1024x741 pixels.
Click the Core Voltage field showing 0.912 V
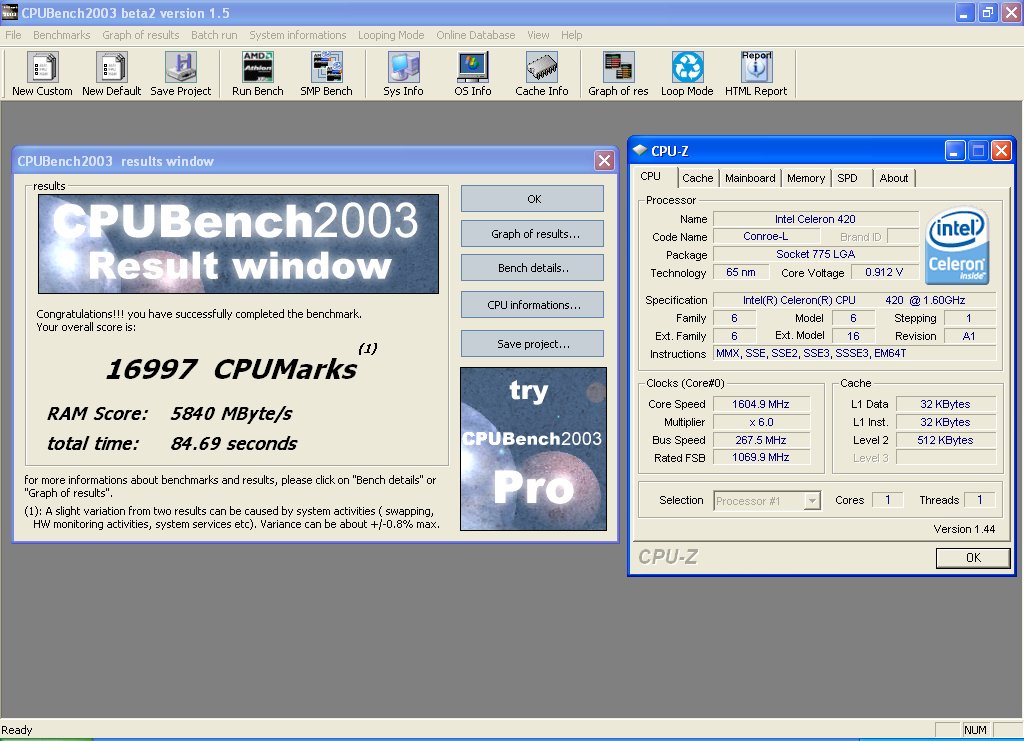(x=884, y=272)
